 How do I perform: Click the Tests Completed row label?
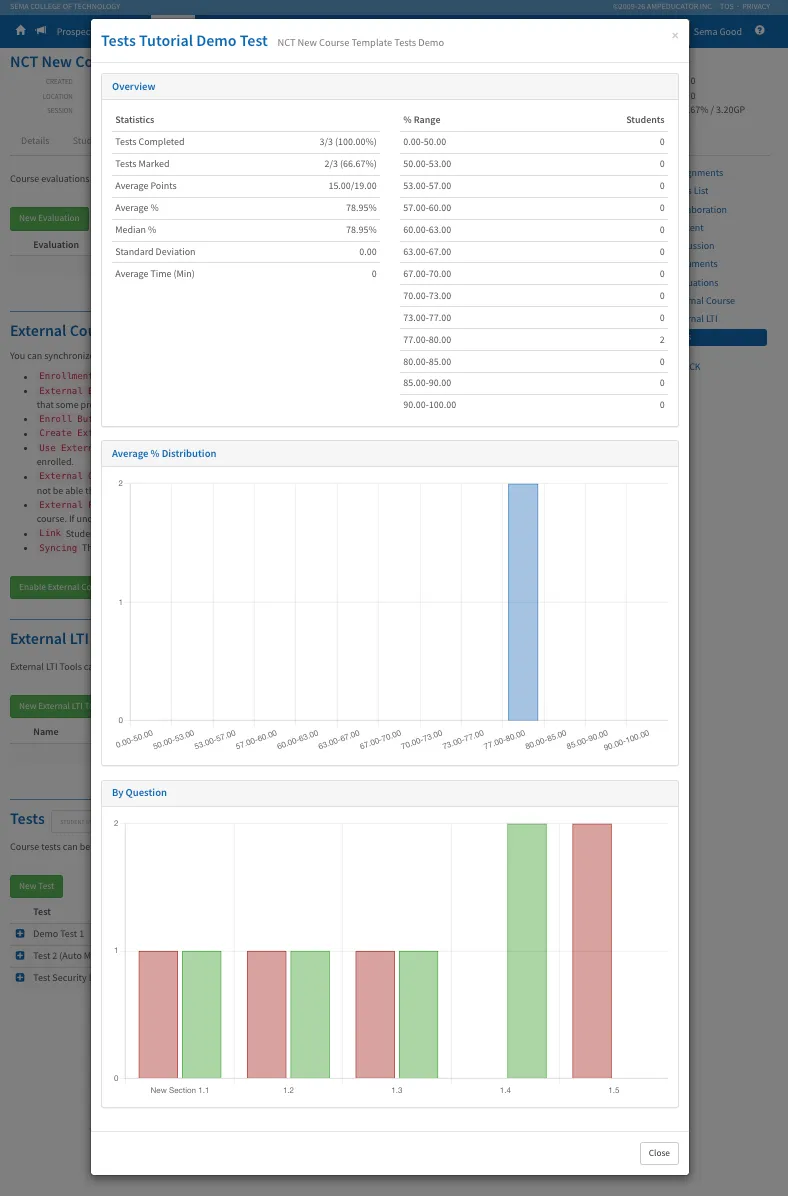pos(150,142)
